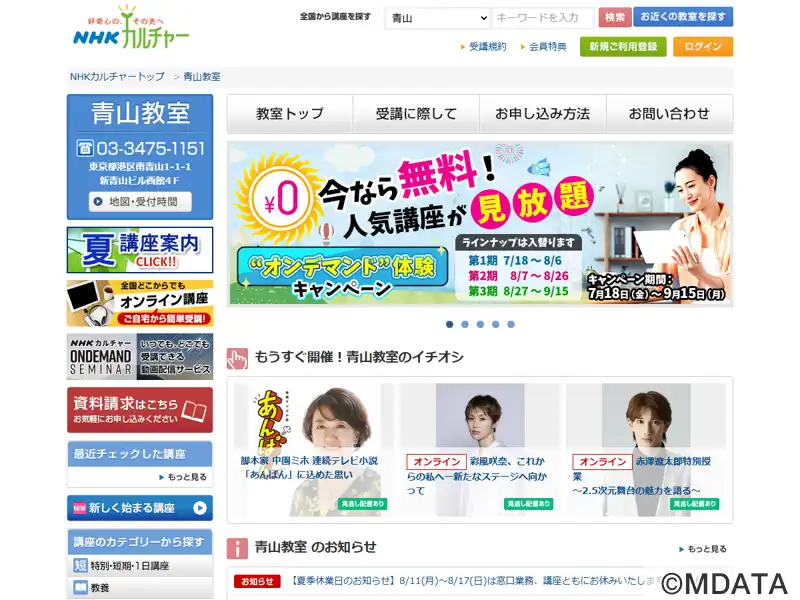Click the 資料請求はこちら banner
800x600 pixels.
(140, 410)
